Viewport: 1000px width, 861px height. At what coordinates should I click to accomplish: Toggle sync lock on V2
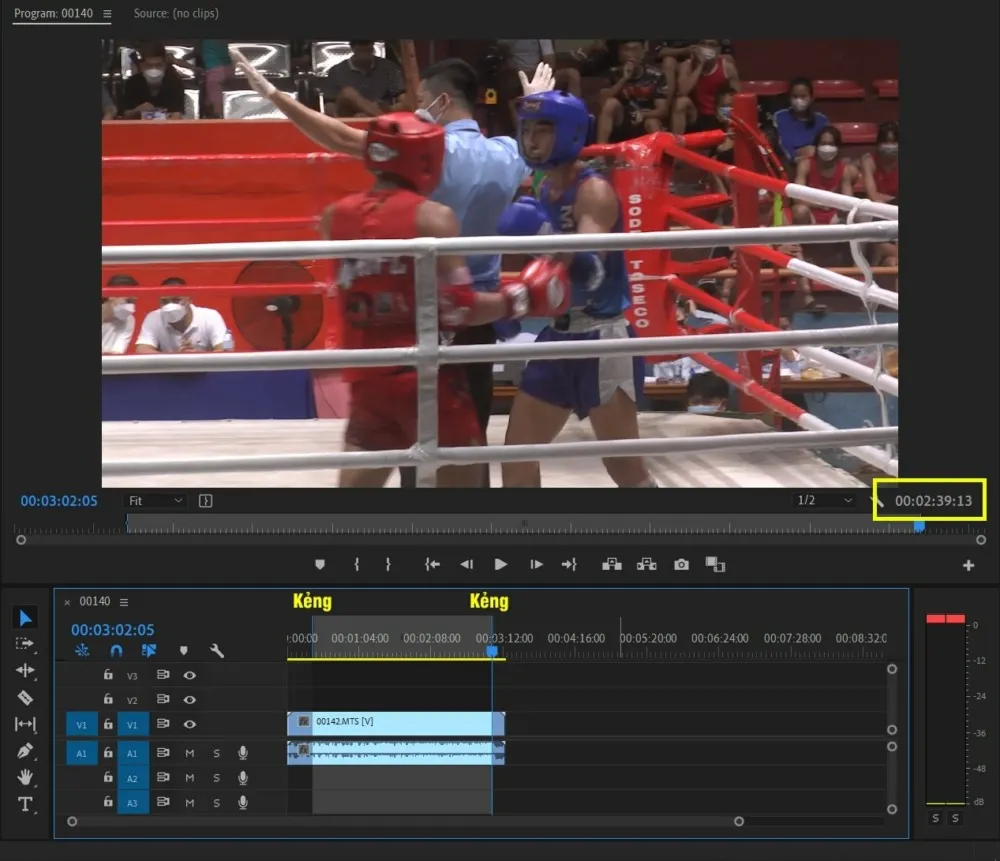tap(163, 699)
